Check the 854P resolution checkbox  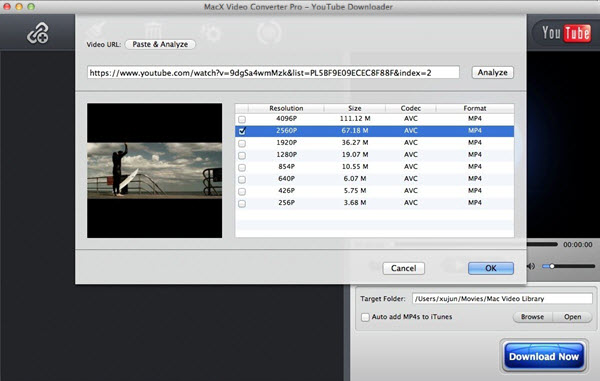click(x=242, y=168)
